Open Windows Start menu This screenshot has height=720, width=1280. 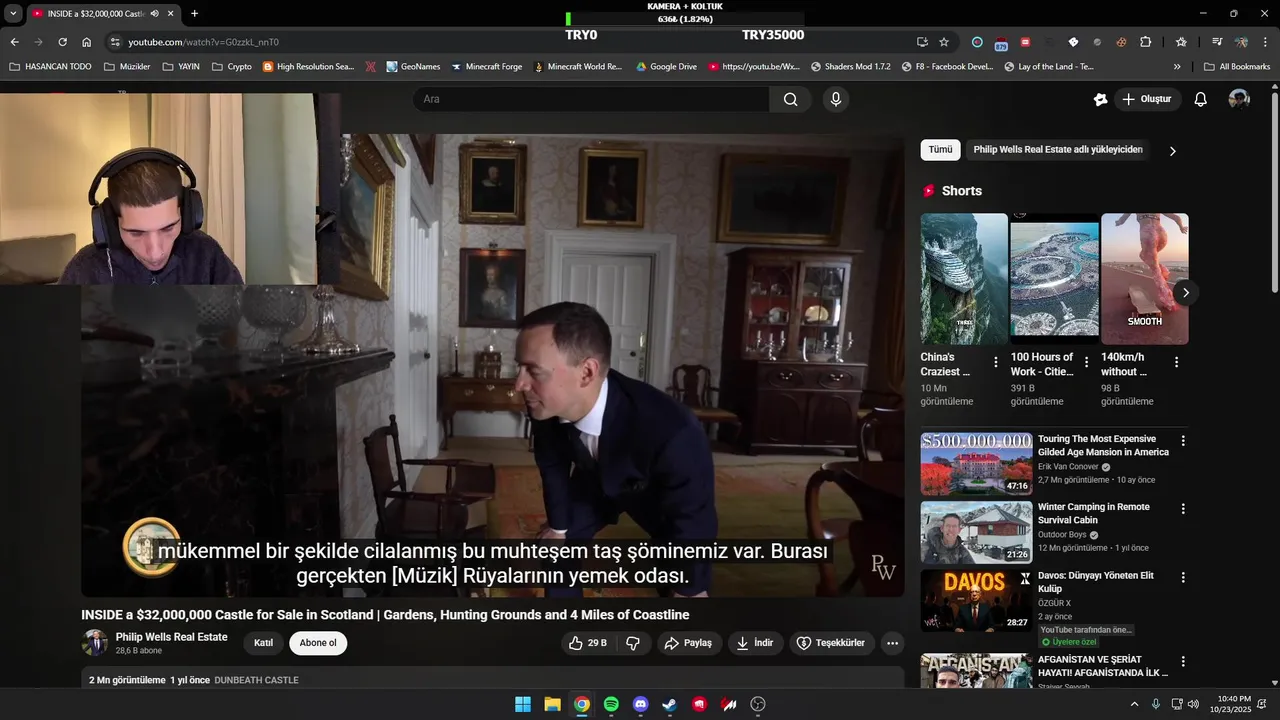tap(523, 704)
